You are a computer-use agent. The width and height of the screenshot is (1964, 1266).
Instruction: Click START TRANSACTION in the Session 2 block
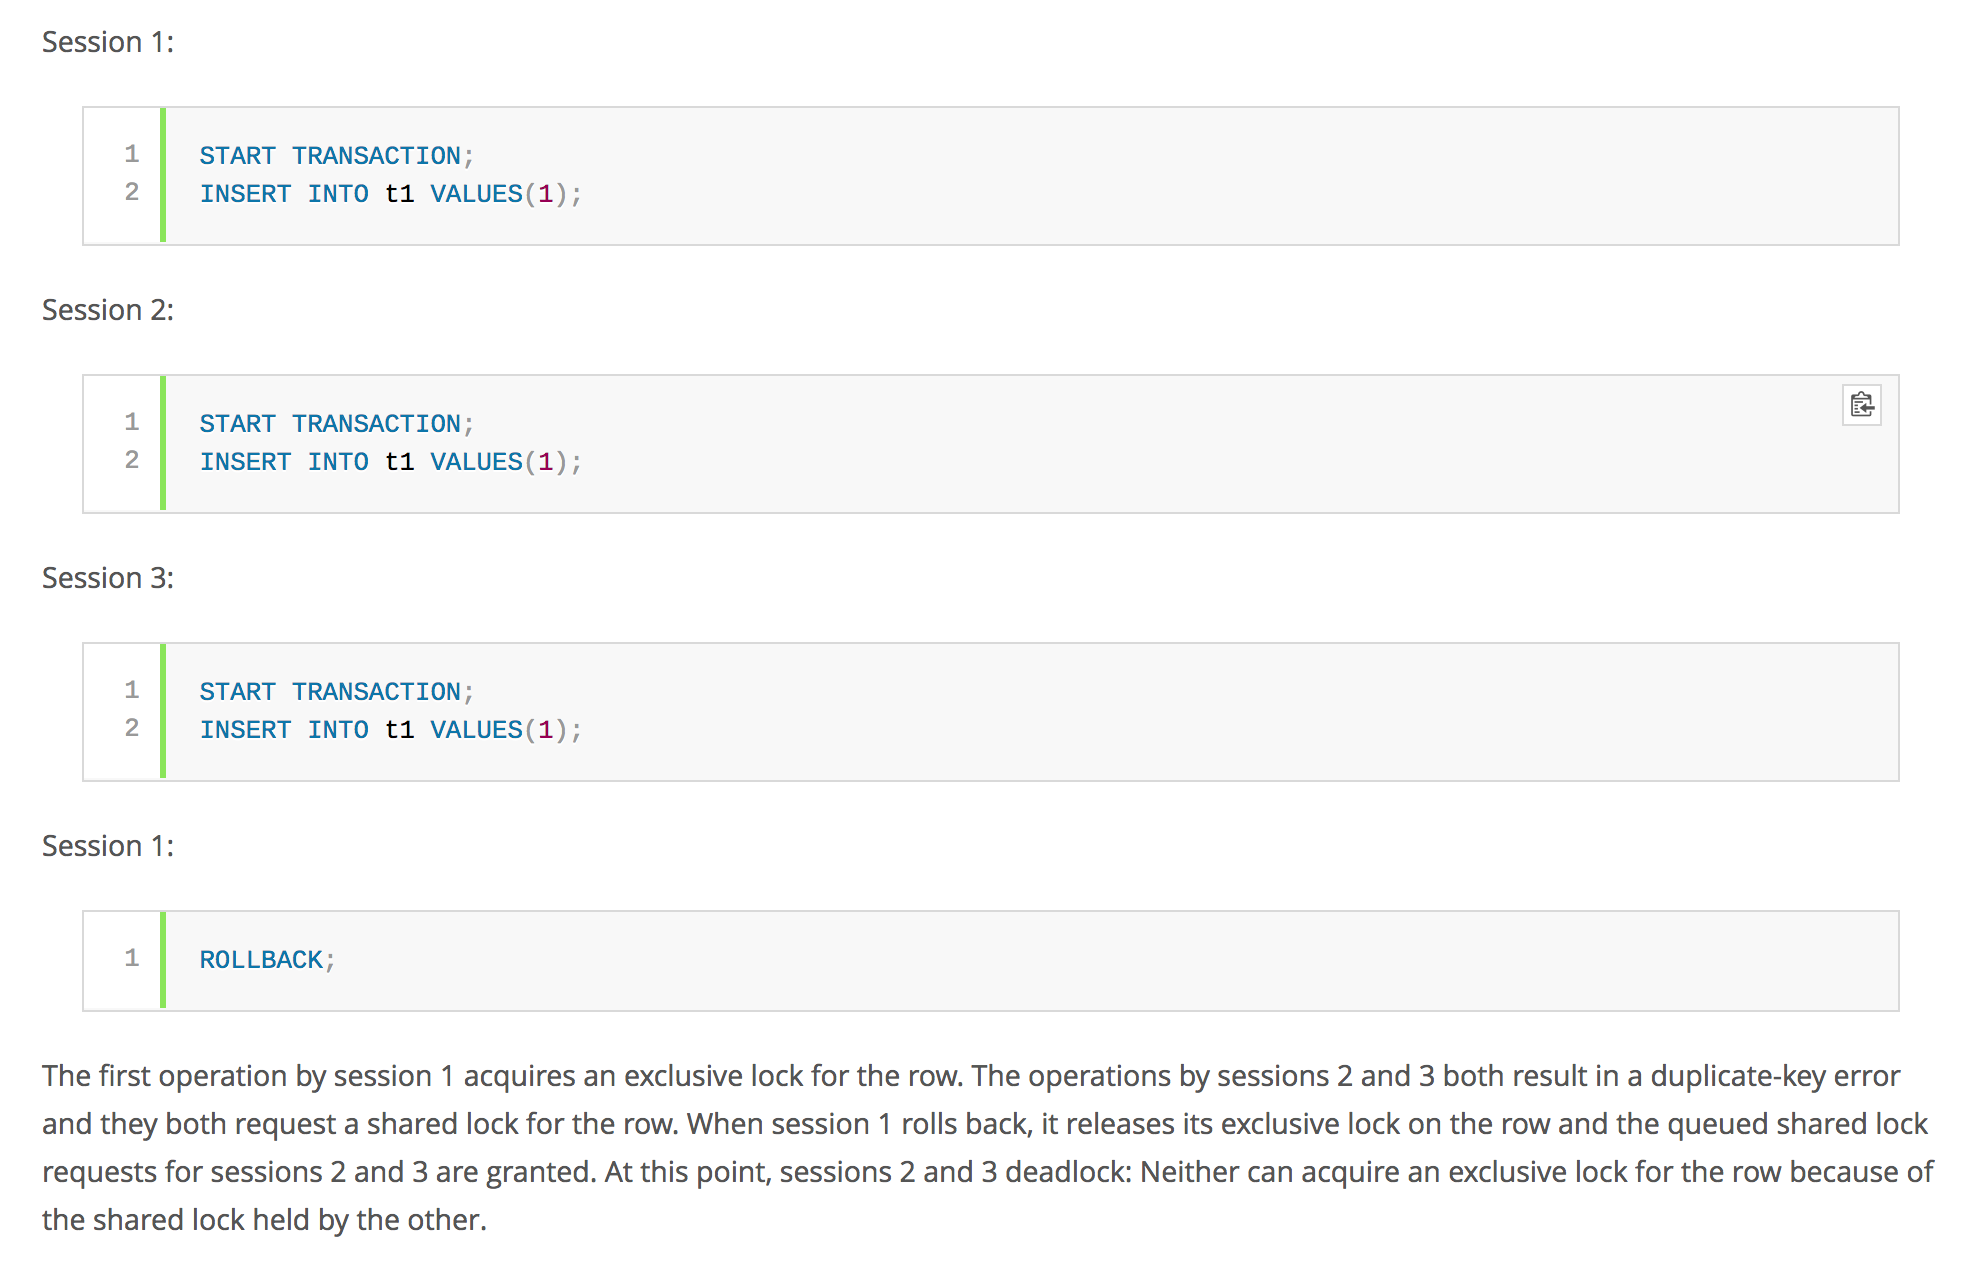[x=336, y=424]
